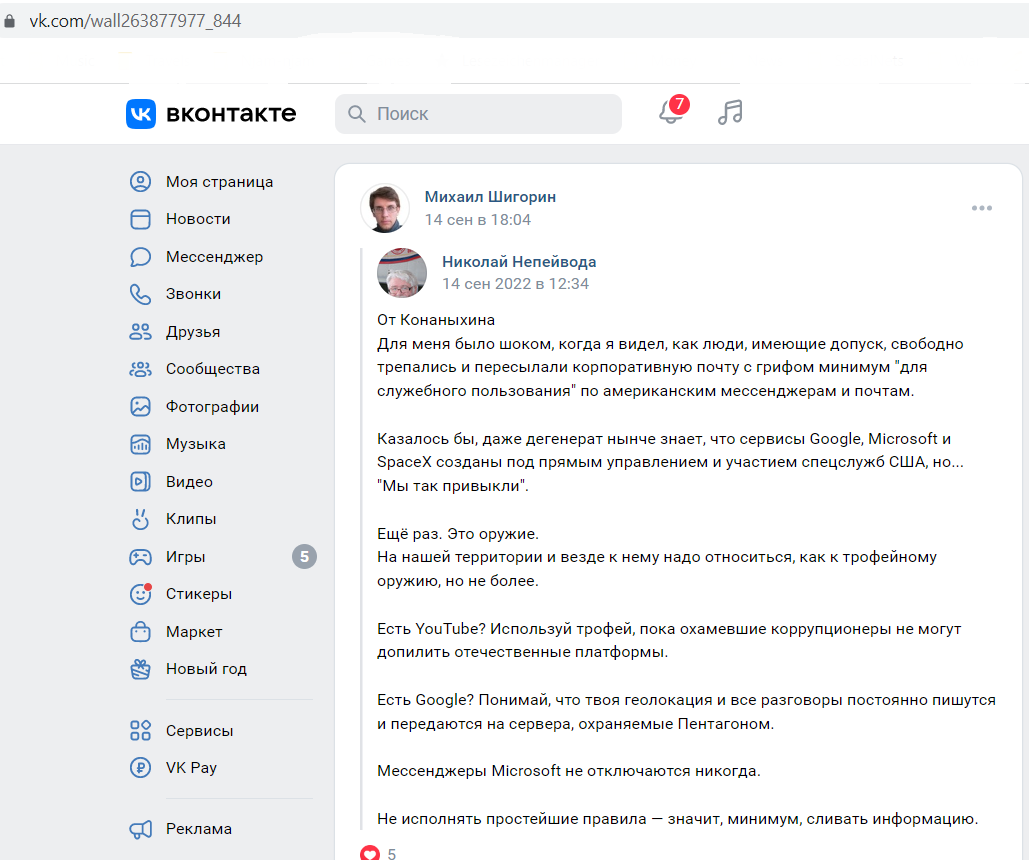Click the vk.com/wall263877977_844 address bar

135,21
